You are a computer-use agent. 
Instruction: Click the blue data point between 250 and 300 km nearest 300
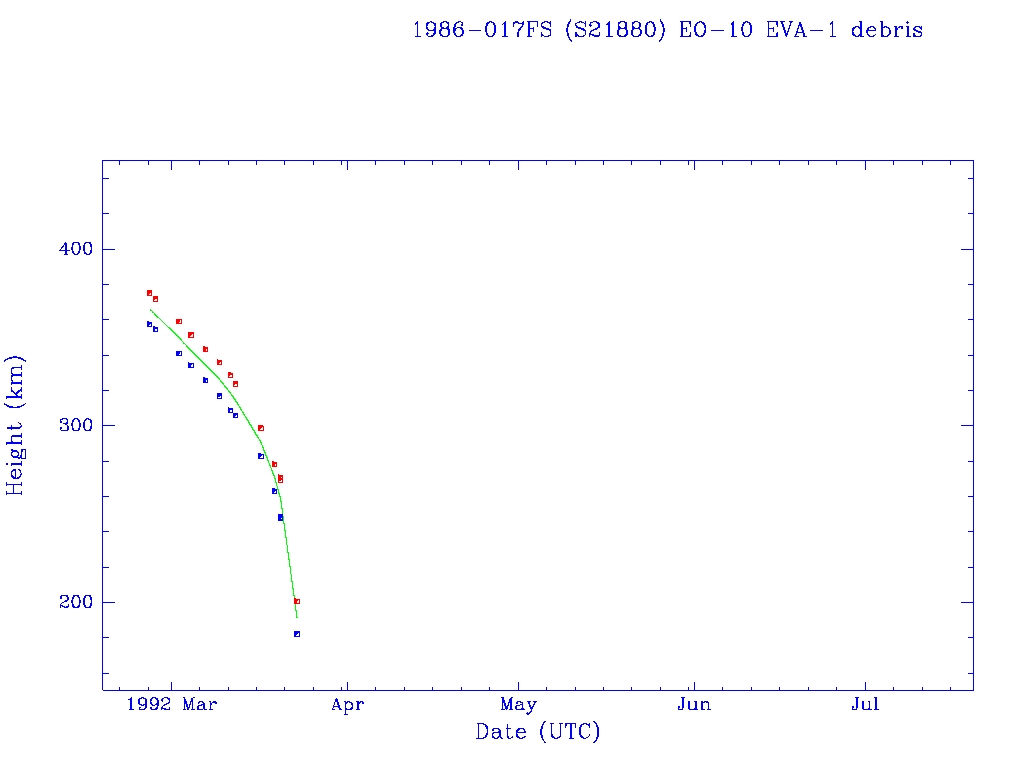261,456
